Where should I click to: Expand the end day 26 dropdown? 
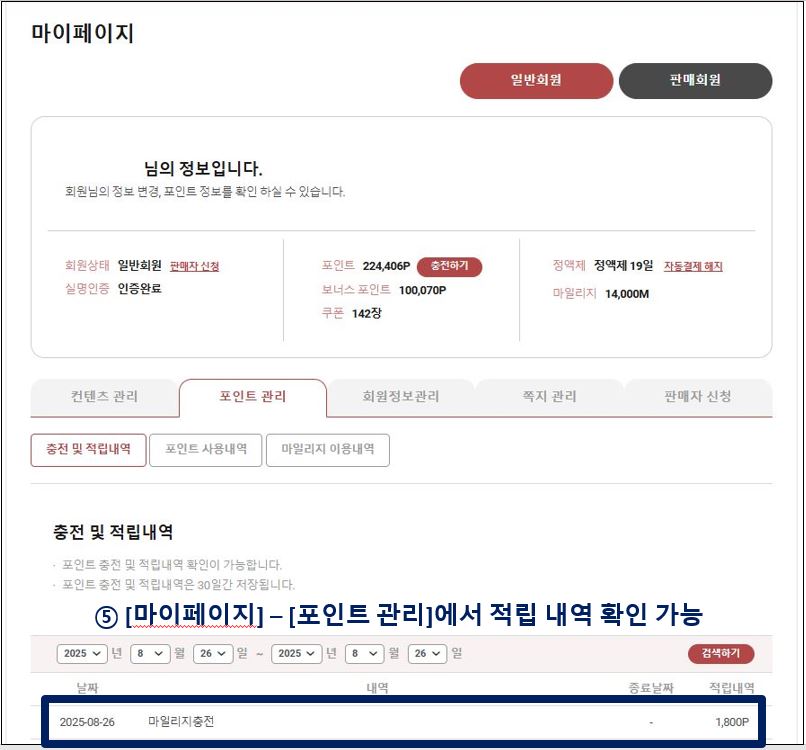coord(427,653)
